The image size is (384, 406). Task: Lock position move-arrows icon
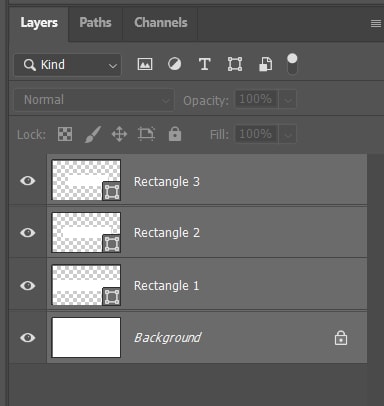(x=119, y=135)
